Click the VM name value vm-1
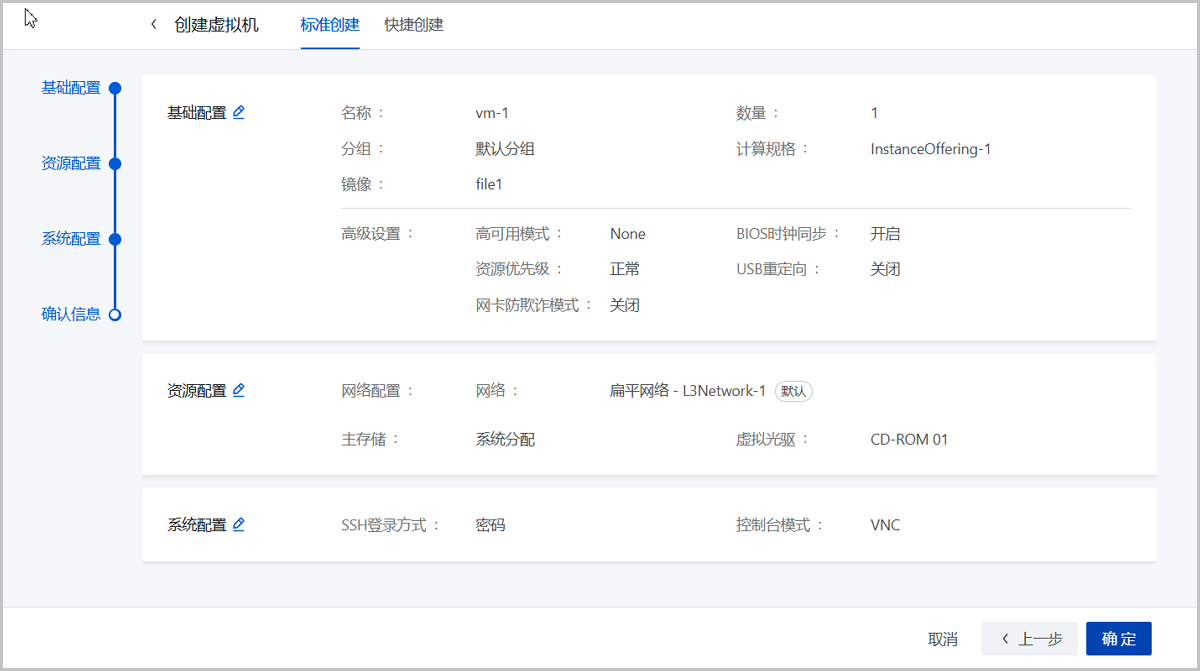 coord(492,113)
